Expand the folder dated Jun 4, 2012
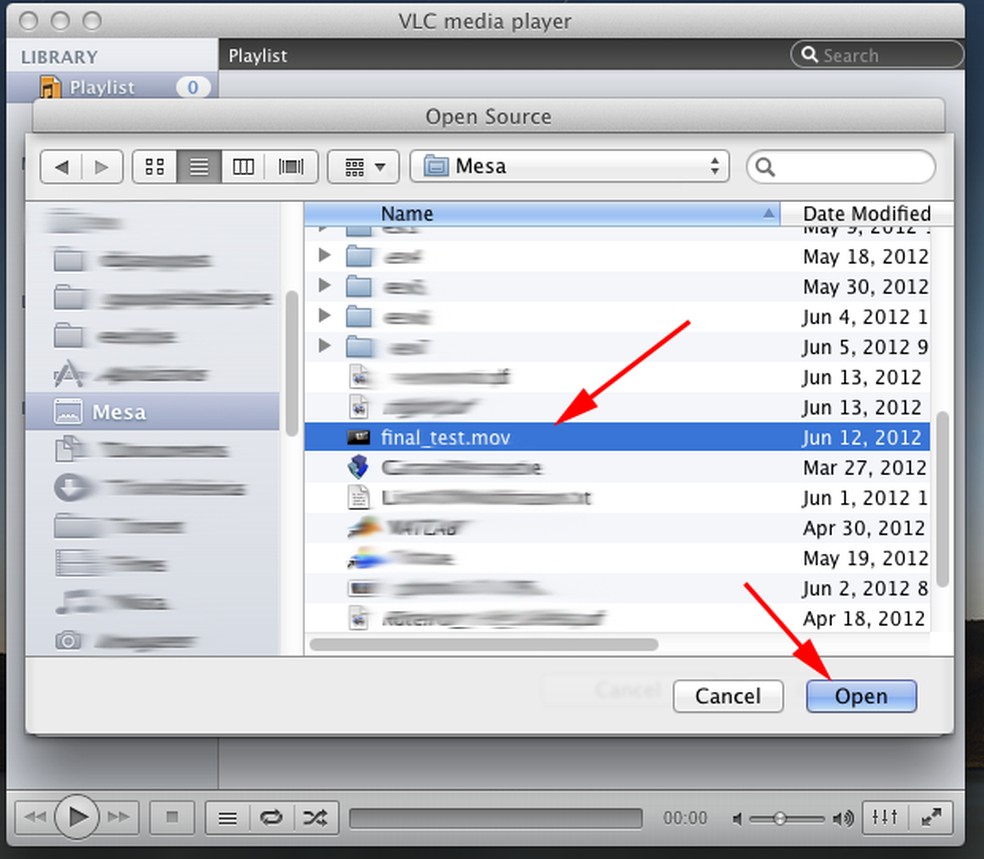 (324, 315)
